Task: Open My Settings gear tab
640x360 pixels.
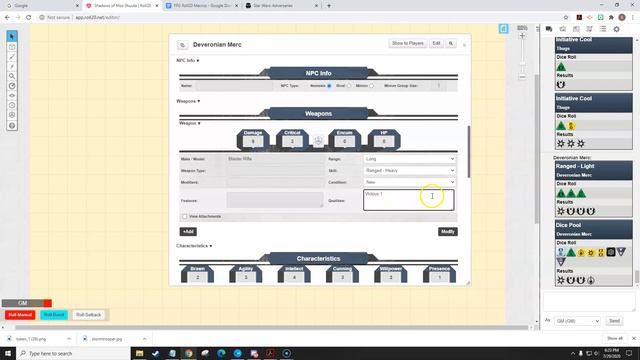Action: pyautogui.click(x=616, y=29)
